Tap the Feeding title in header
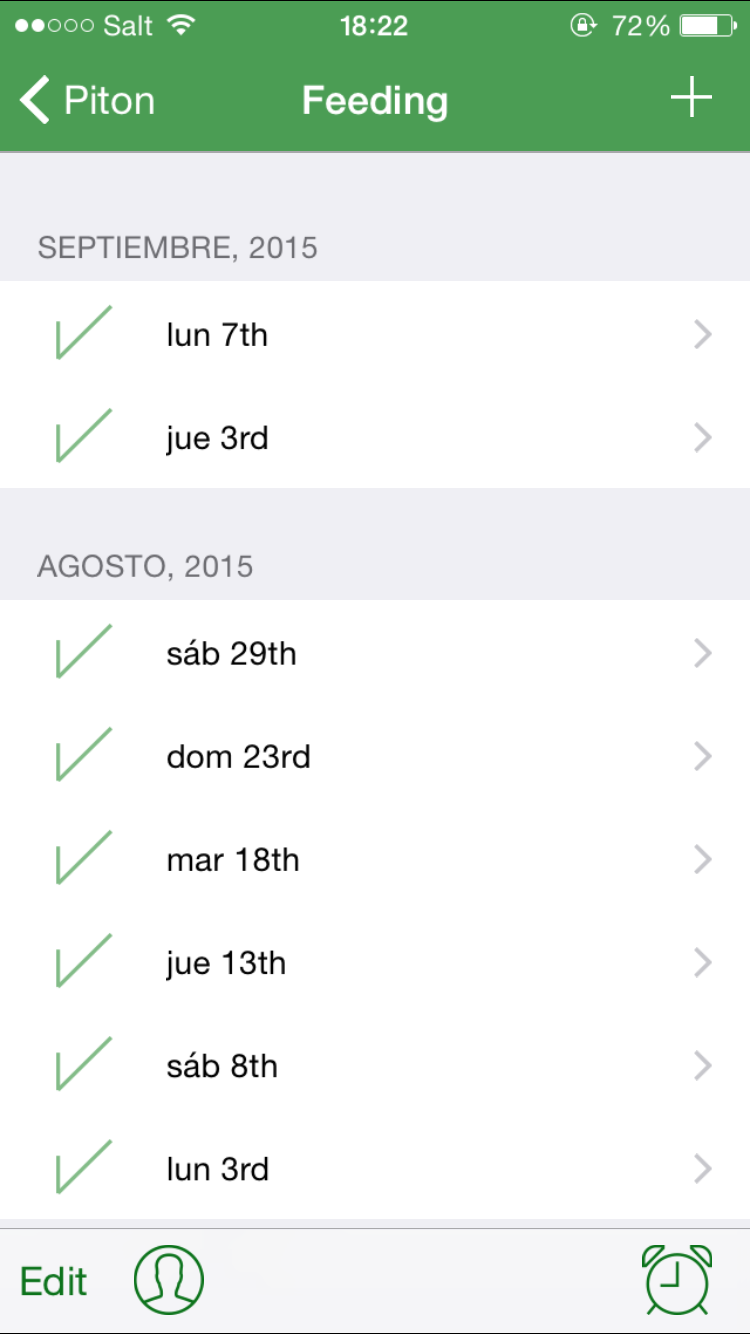Image resolution: width=750 pixels, height=1334 pixels. pyautogui.click(x=375, y=101)
